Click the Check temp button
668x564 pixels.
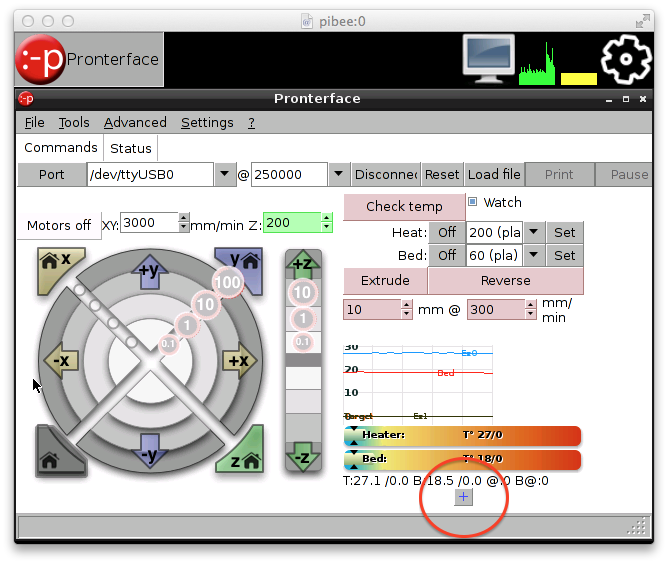coord(404,207)
